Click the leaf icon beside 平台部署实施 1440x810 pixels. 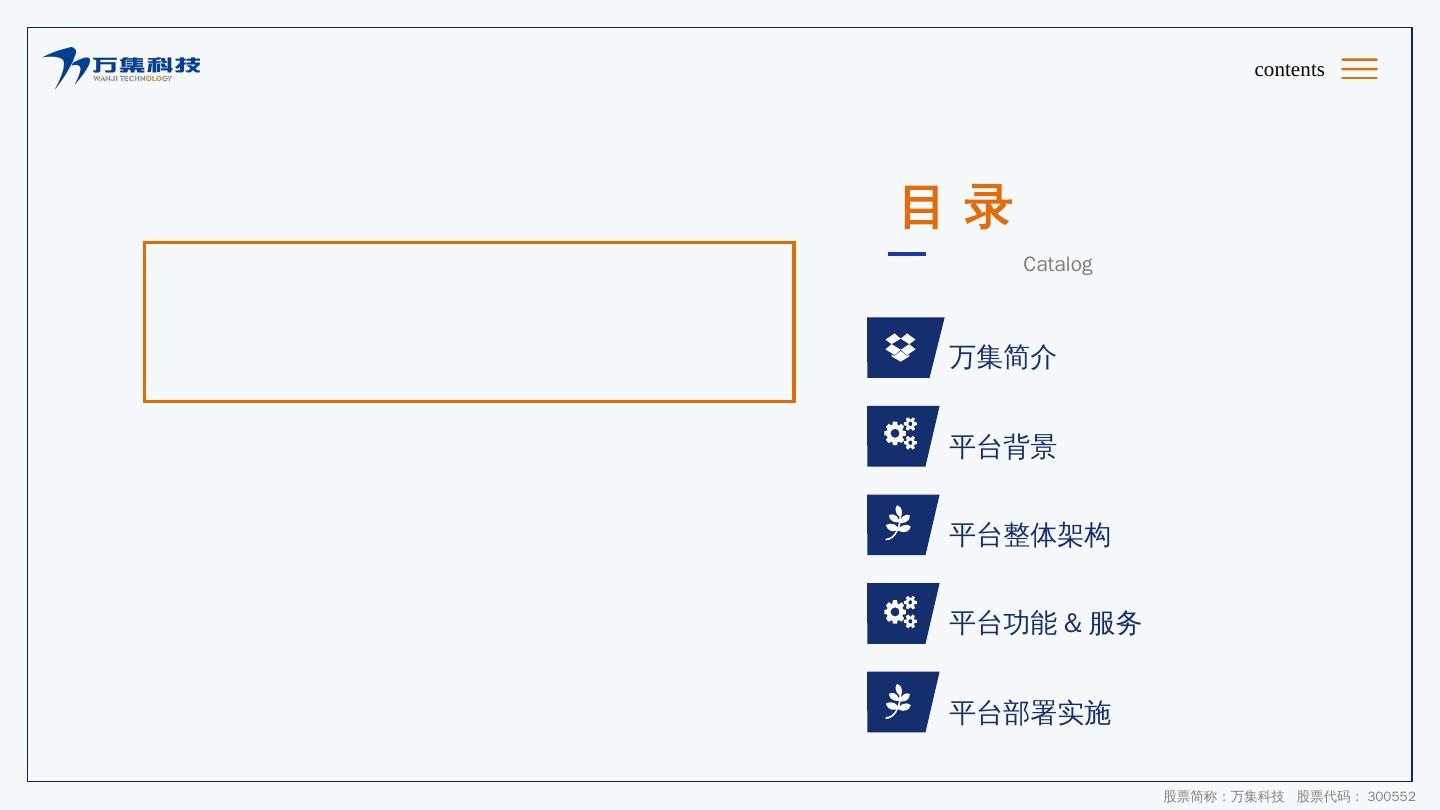click(x=900, y=701)
